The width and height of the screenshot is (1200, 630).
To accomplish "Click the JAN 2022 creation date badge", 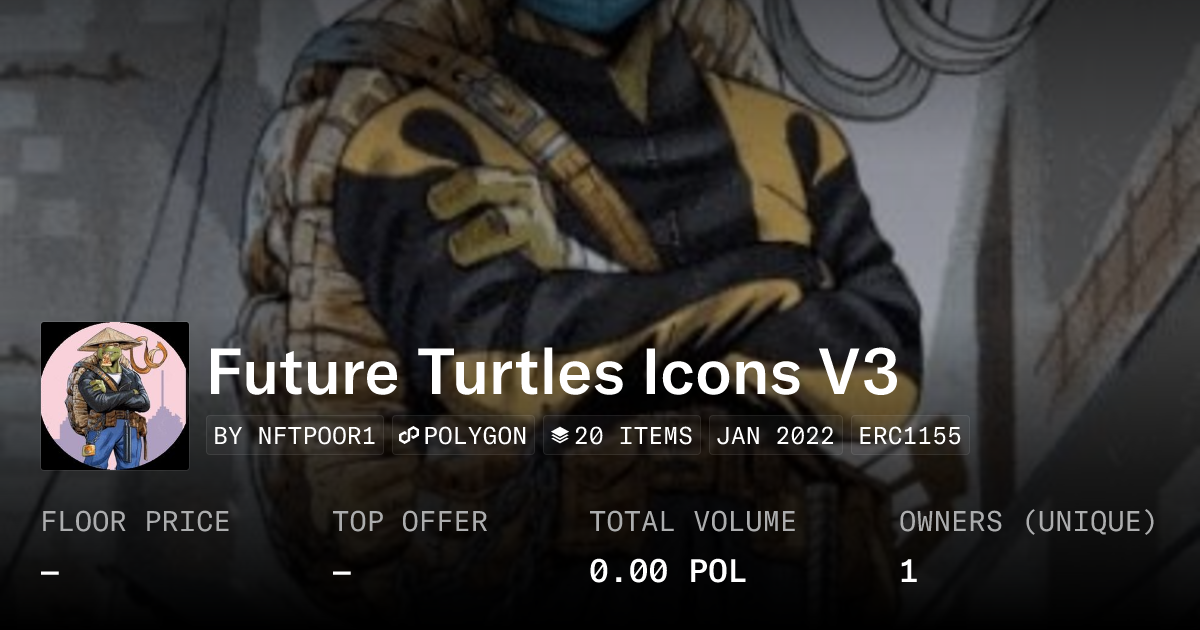I will pyautogui.click(x=776, y=436).
